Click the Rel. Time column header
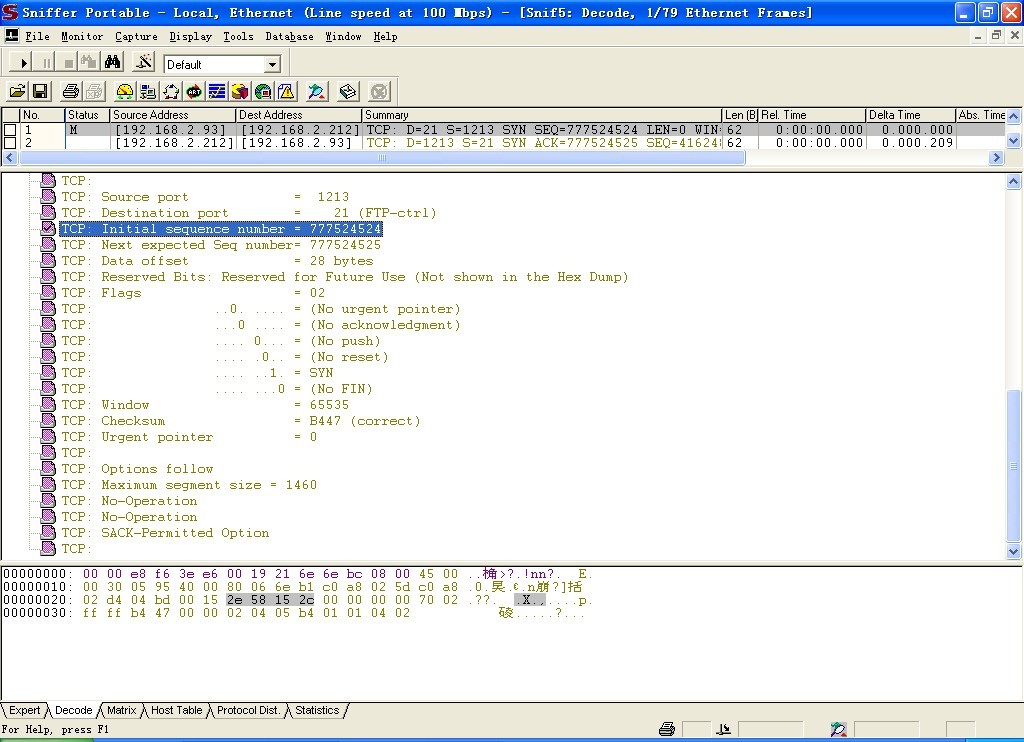Image resolution: width=1024 pixels, height=742 pixels. (812, 115)
